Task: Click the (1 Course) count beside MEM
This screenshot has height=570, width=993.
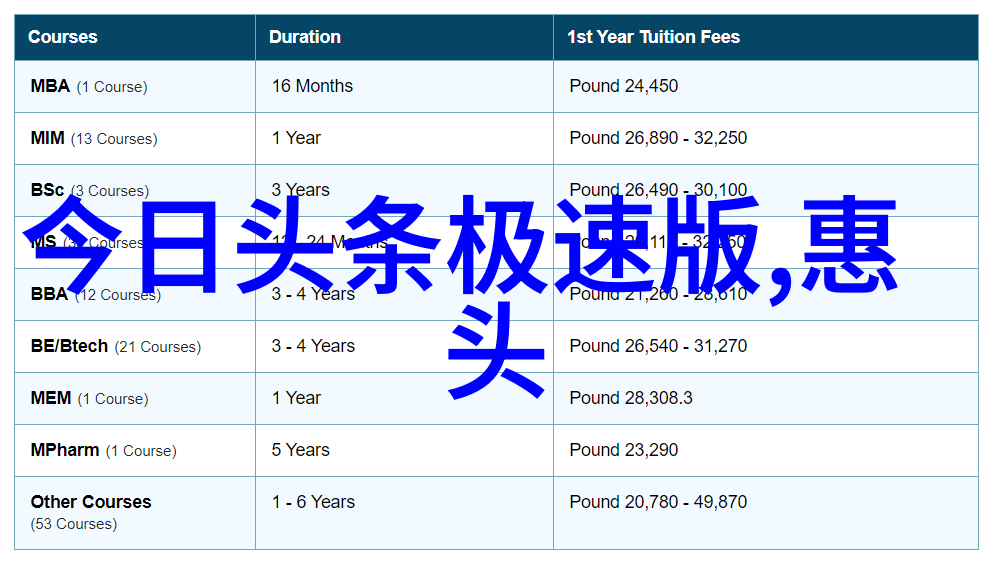Action: 113,398
